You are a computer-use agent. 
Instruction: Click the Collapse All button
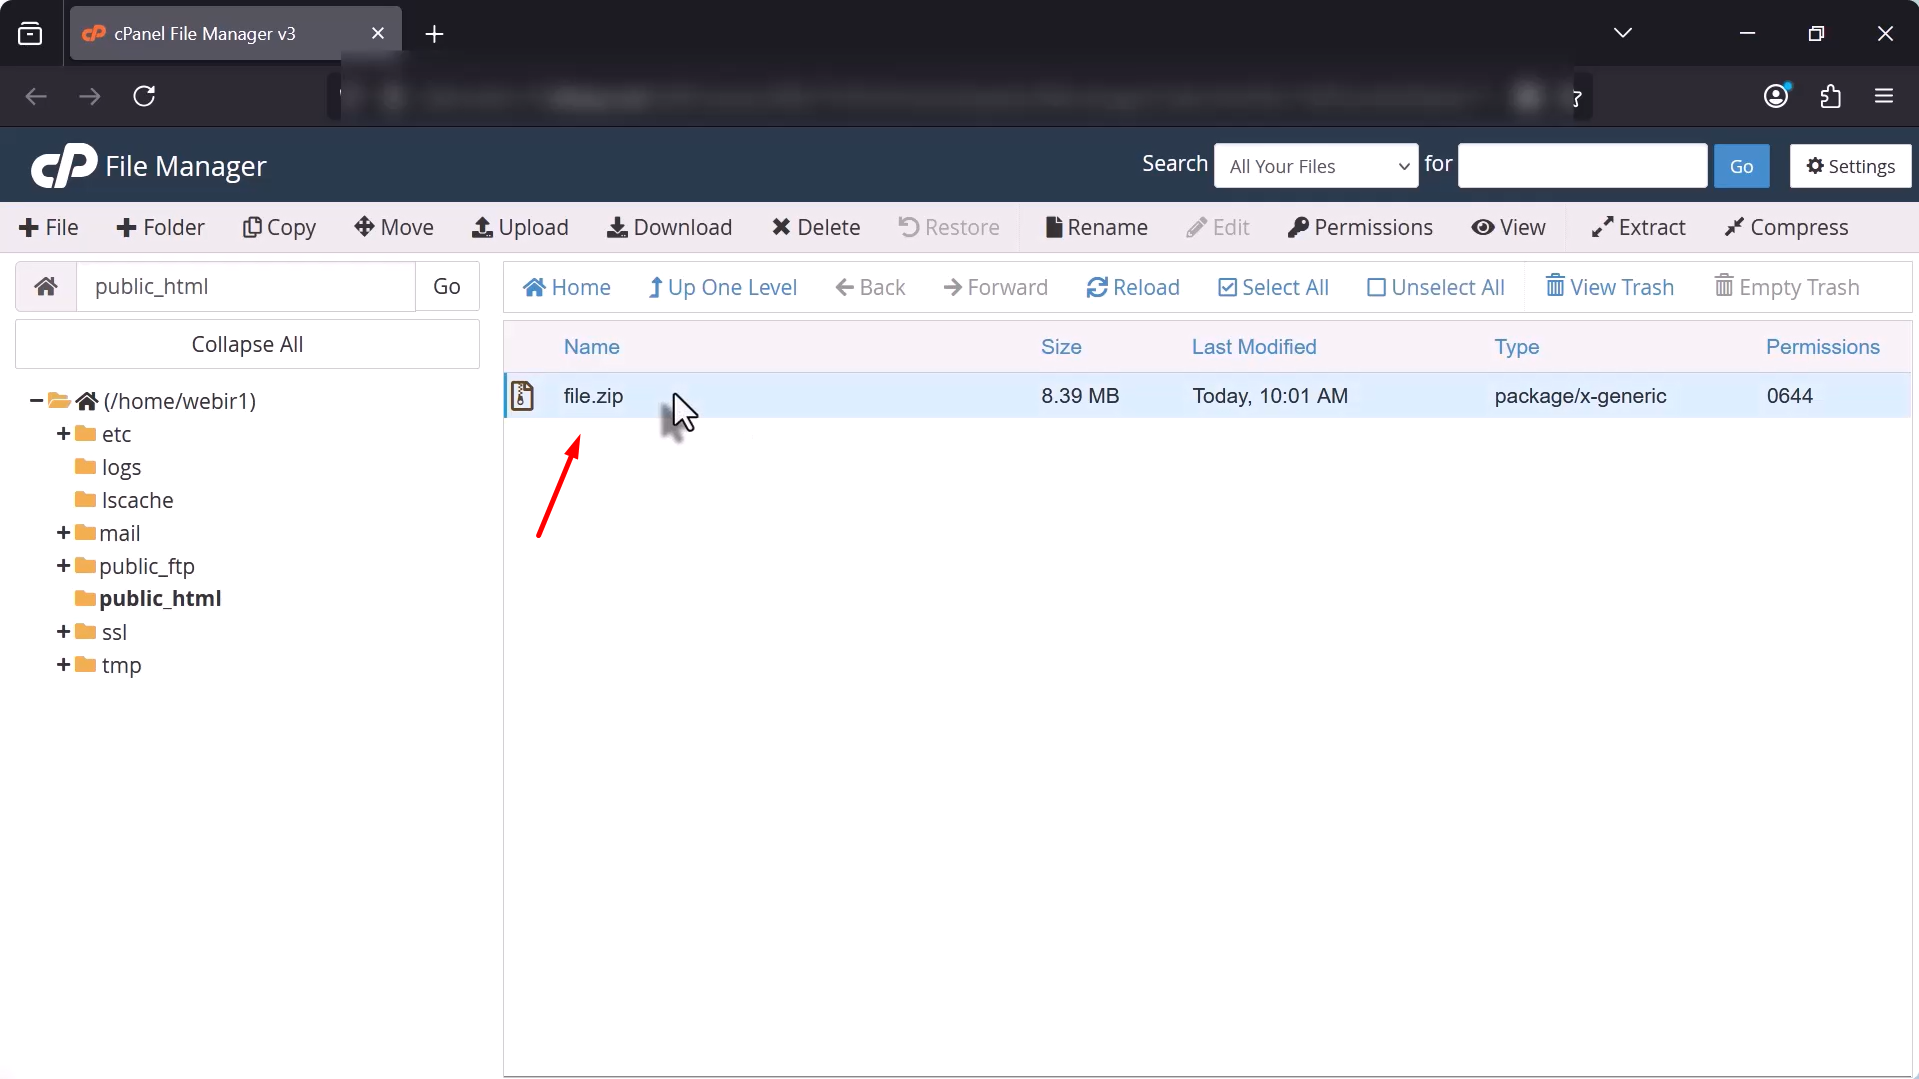tap(247, 345)
